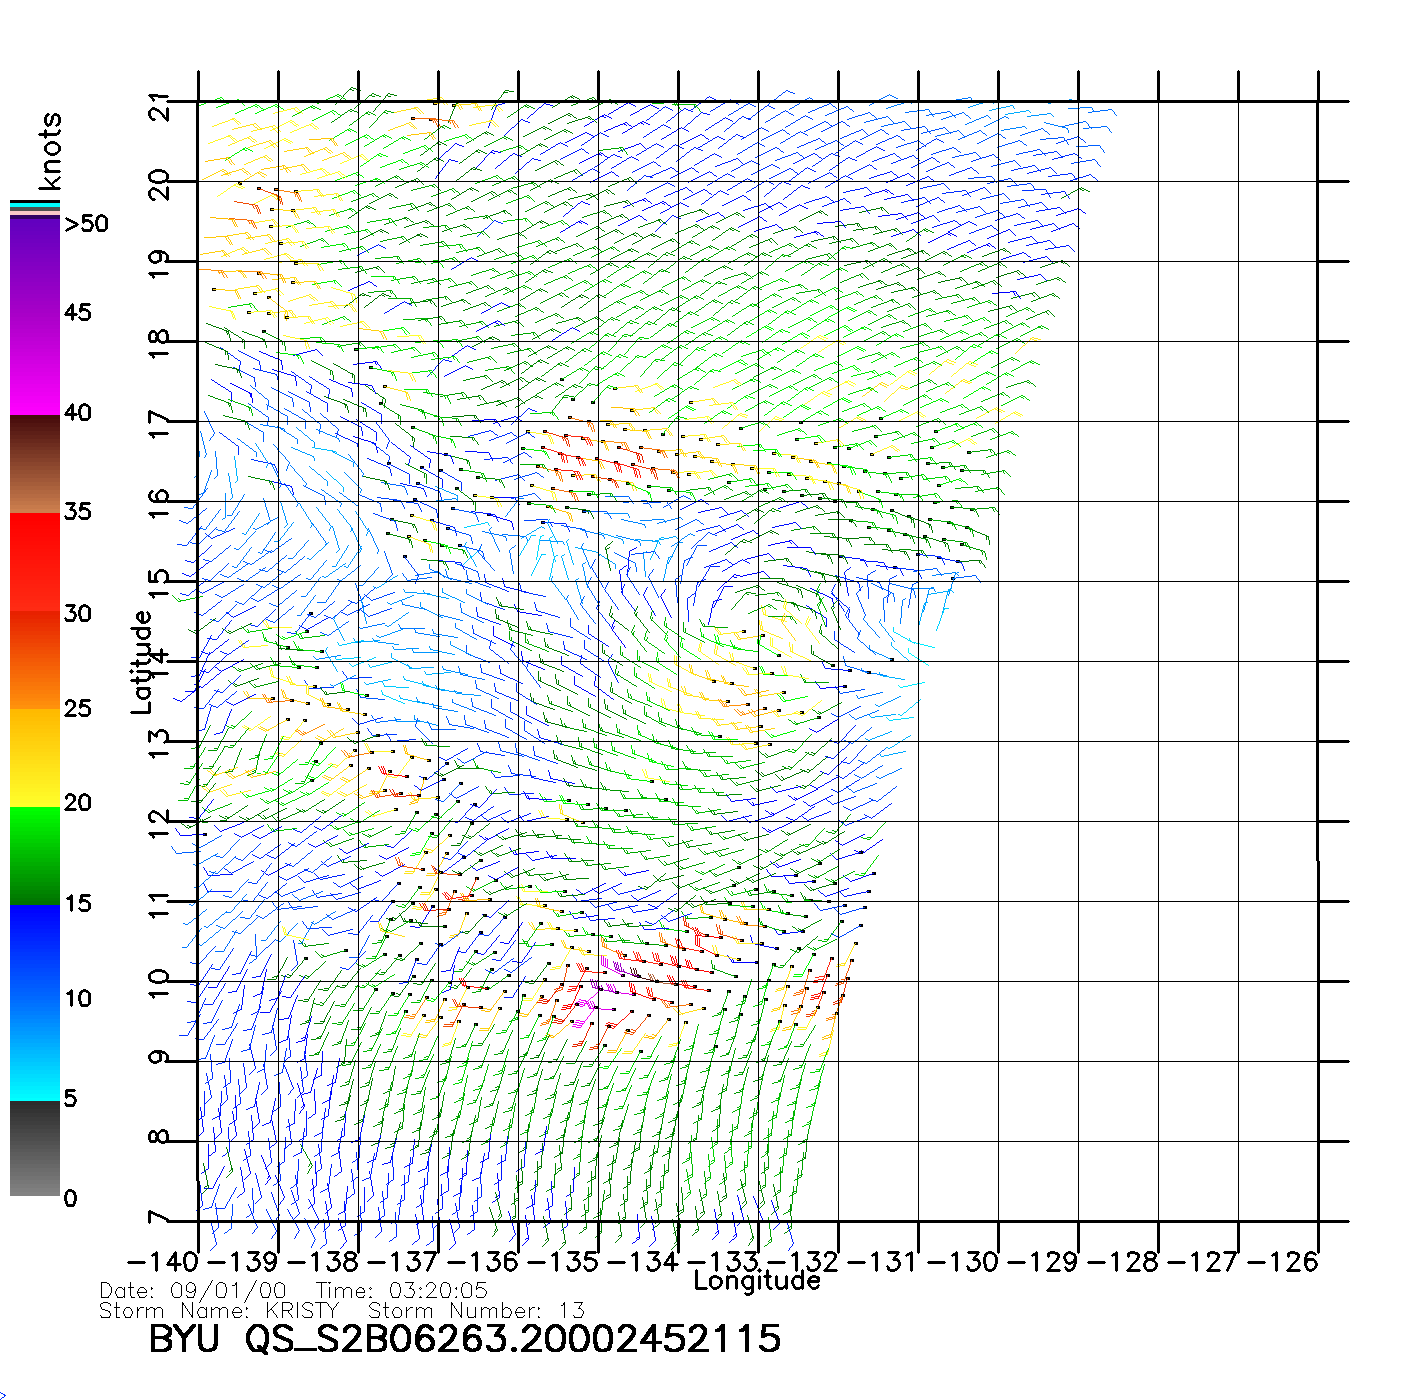Screen dimensions: 1420x1400
Task: Select the -140 longitude tick label
Action: pos(163,1262)
